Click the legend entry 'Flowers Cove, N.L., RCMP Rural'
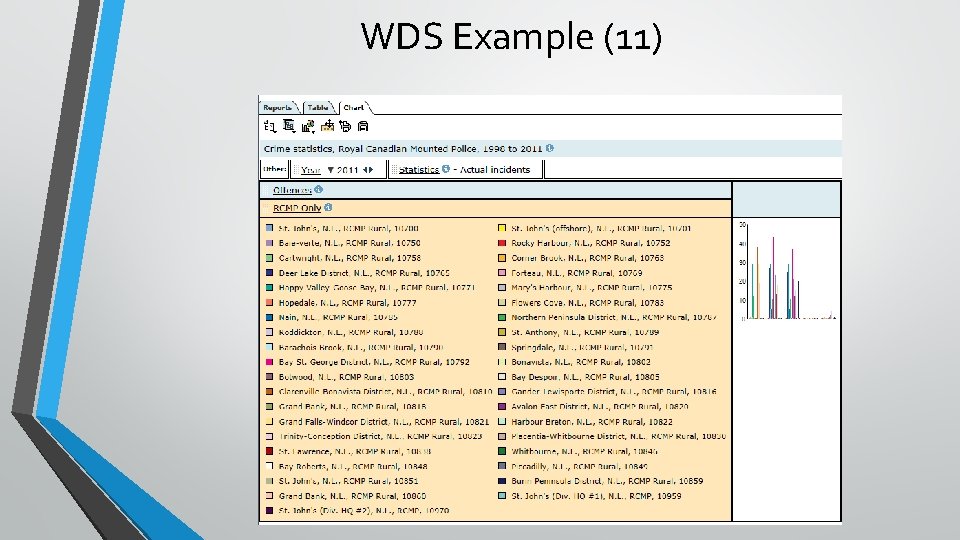 pyautogui.click(x=588, y=302)
